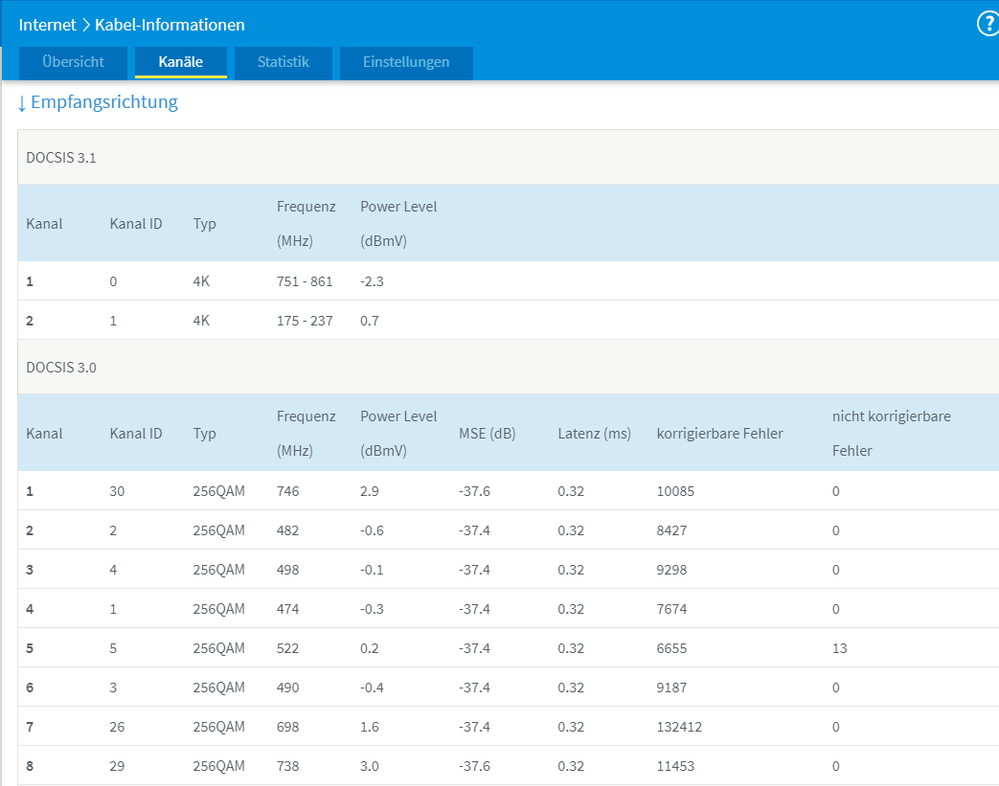The image size is (999, 786).
Task: Click frequency 746 in DOCSIS 3.0 table
Action: [288, 492]
